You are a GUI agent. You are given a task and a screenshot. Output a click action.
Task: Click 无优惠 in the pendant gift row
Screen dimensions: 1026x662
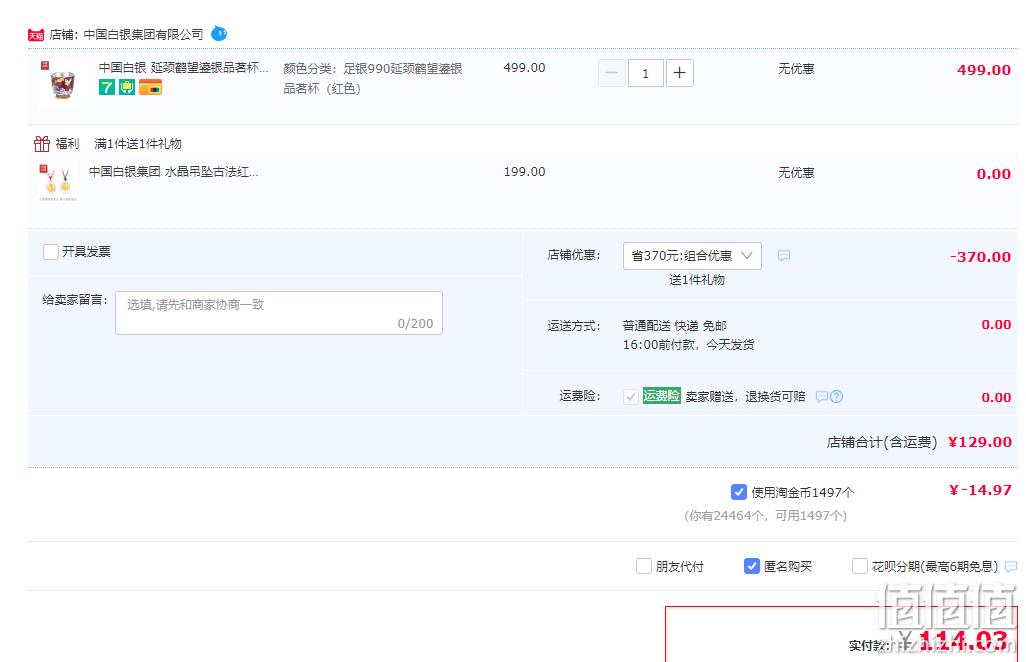(796, 173)
